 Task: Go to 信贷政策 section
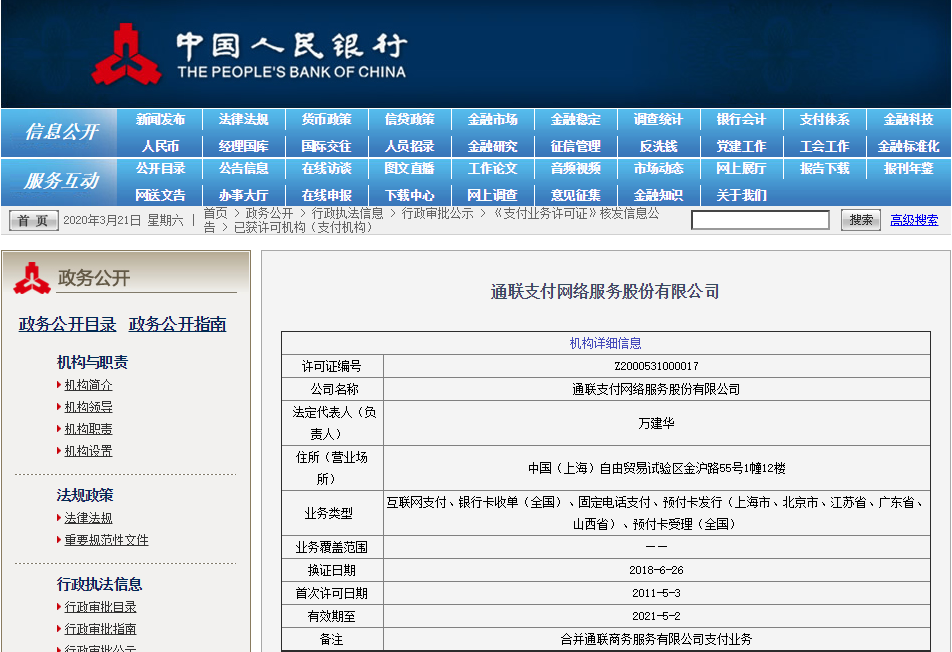point(410,120)
